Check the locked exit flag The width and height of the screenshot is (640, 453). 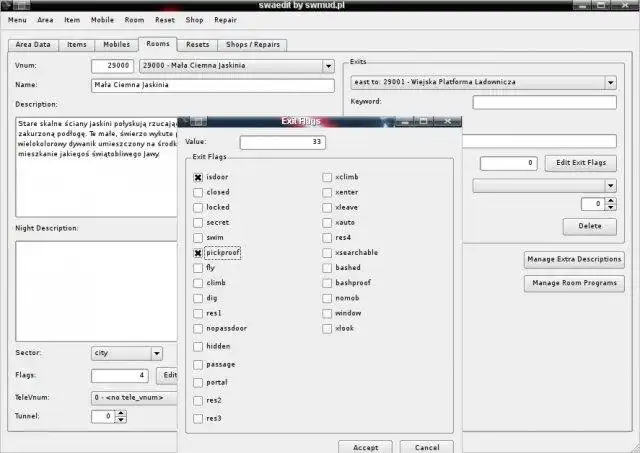(x=198, y=207)
